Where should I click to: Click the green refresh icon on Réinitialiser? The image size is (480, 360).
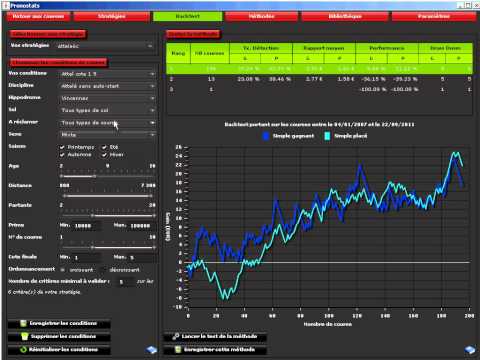23,350
